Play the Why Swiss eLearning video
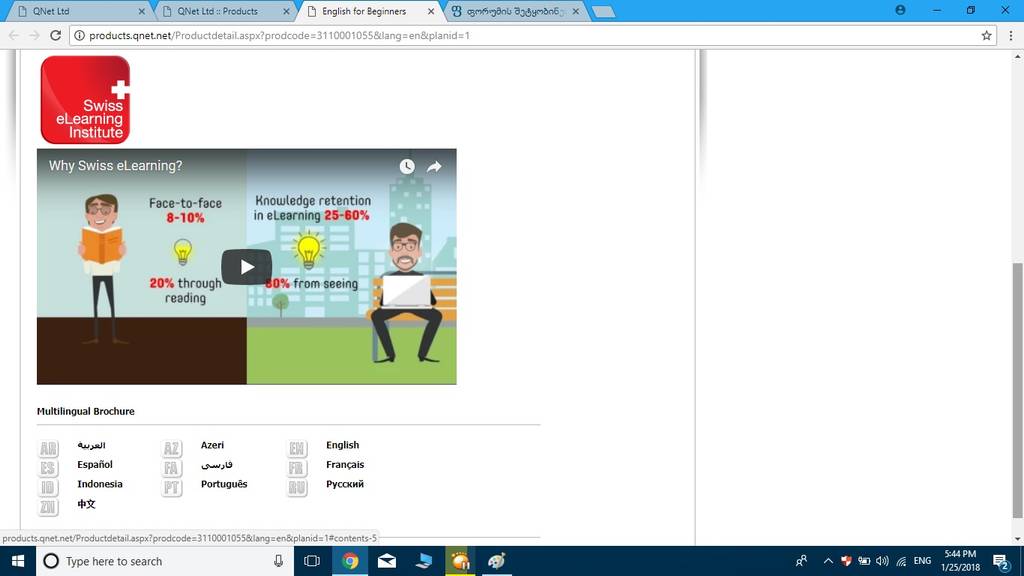Image resolution: width=1024 pixels, height=576 pixels. tap(246, 267)
